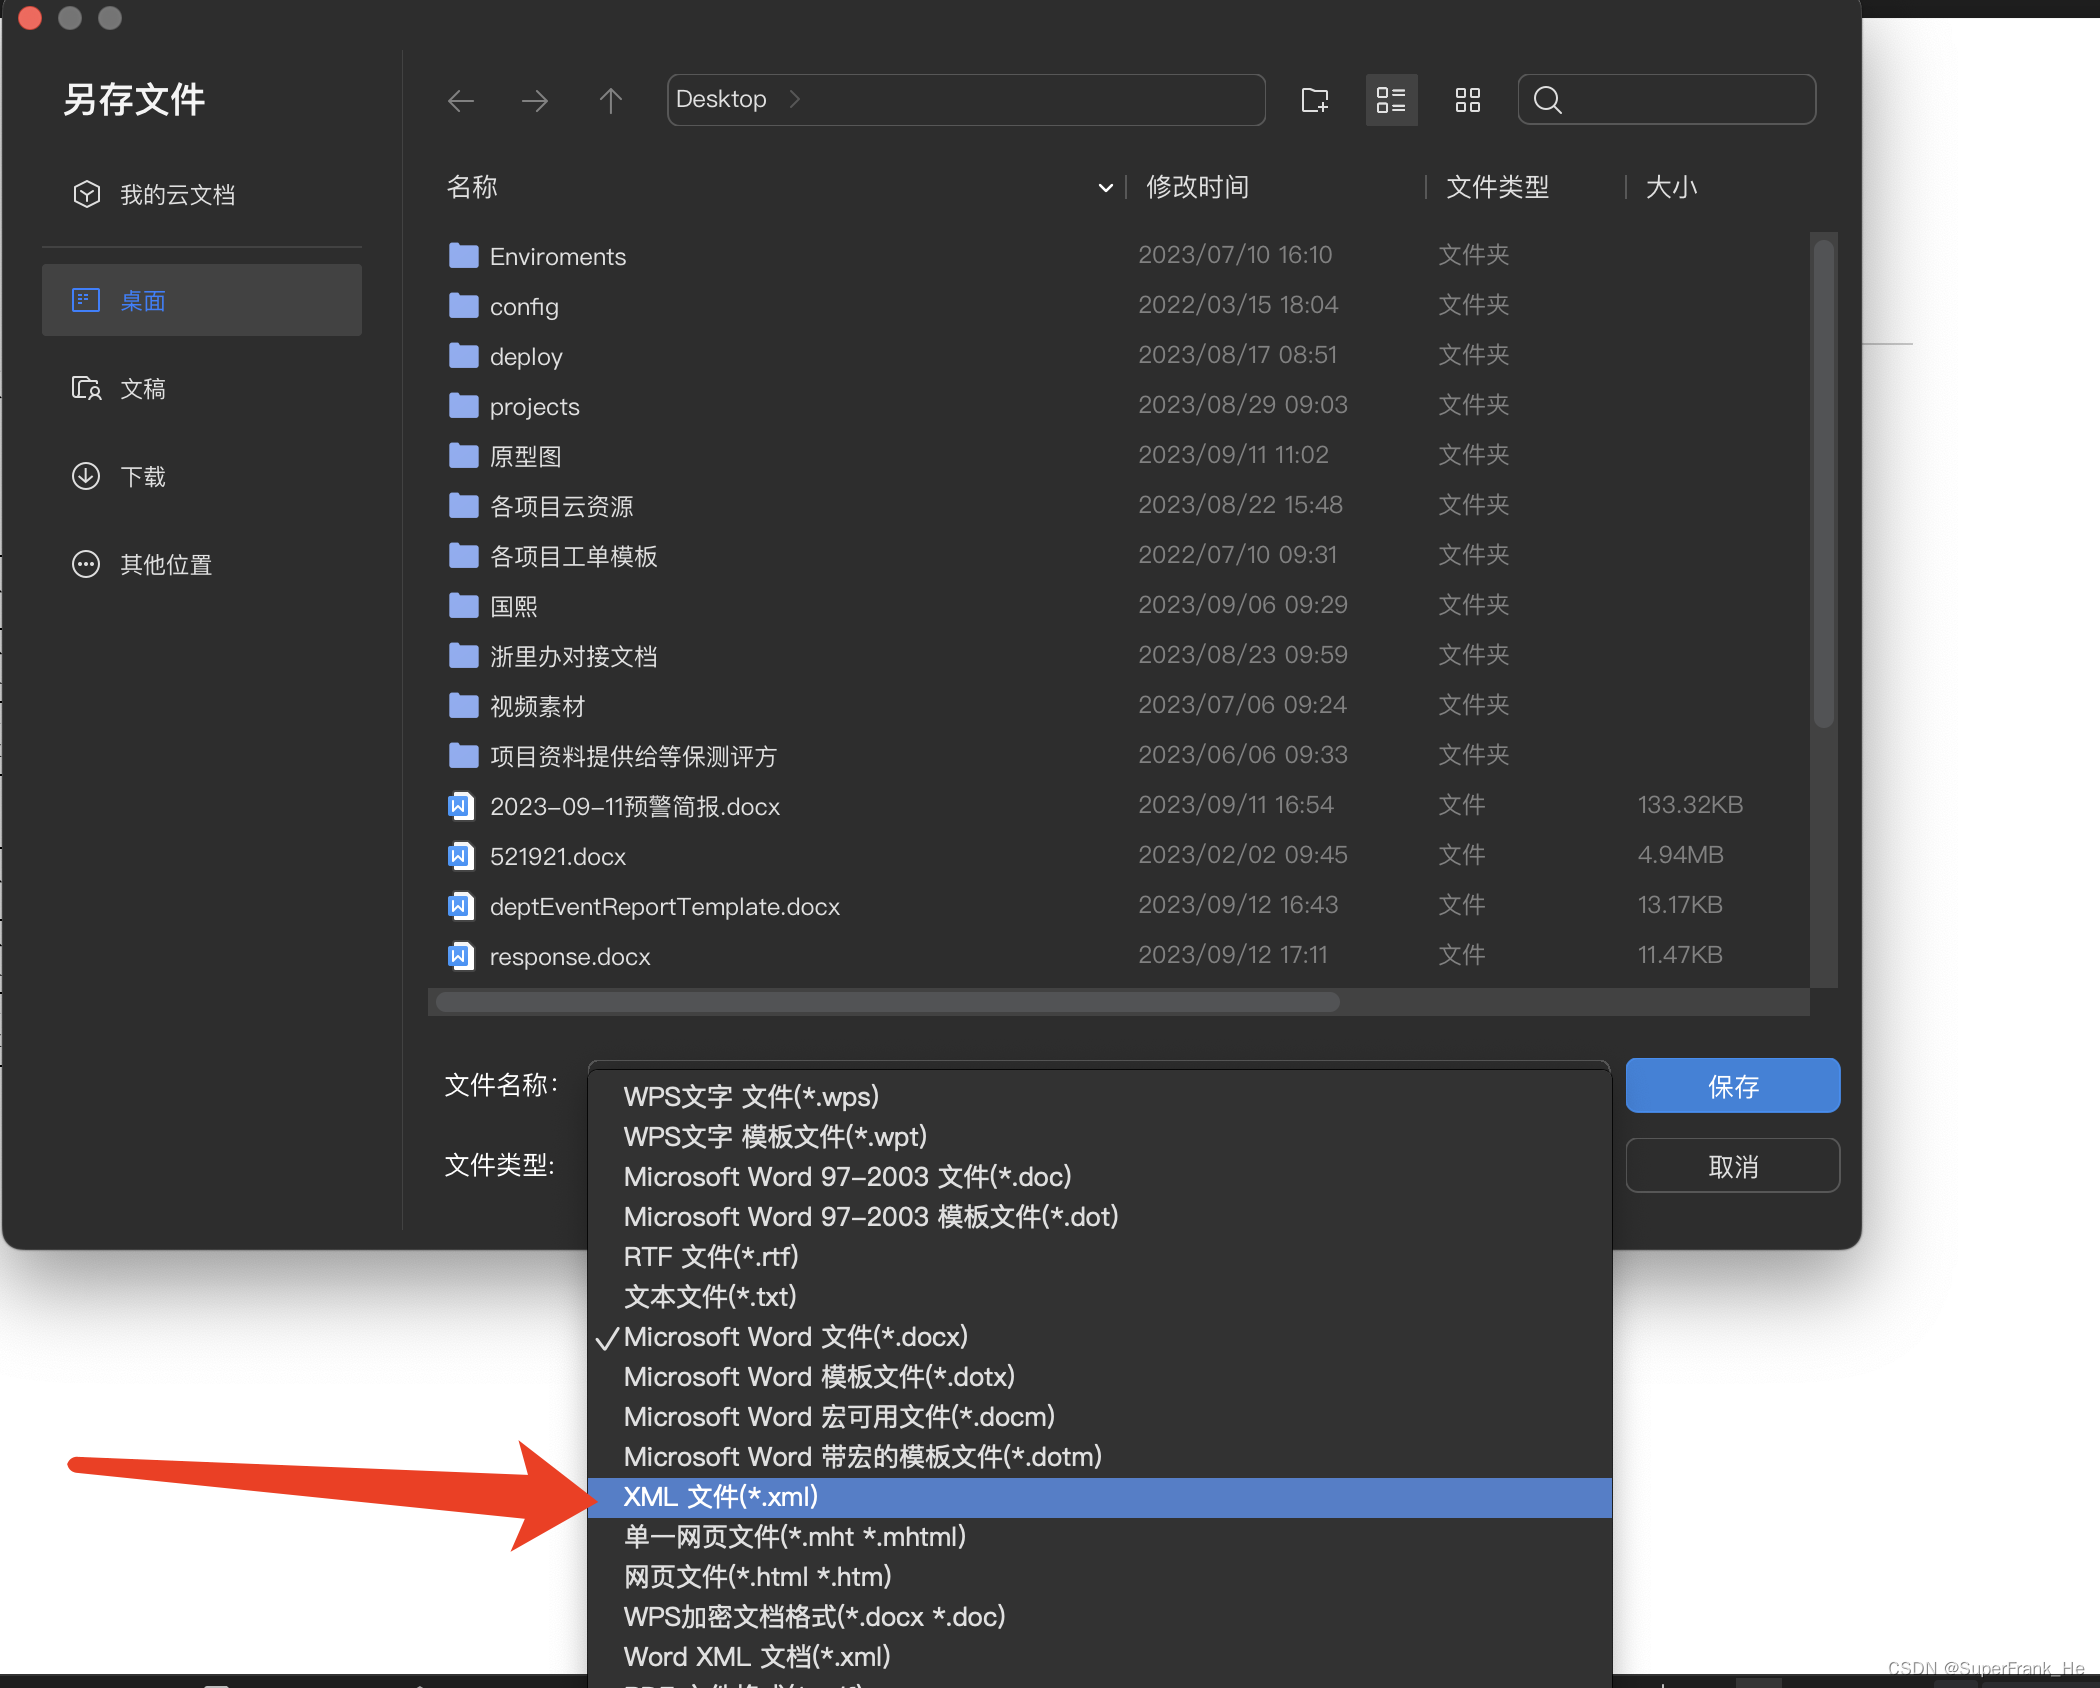This screenshot has width=2100, height=1688.
Task: Open My Cloud Documents location
Action: (x=177, y=195)
